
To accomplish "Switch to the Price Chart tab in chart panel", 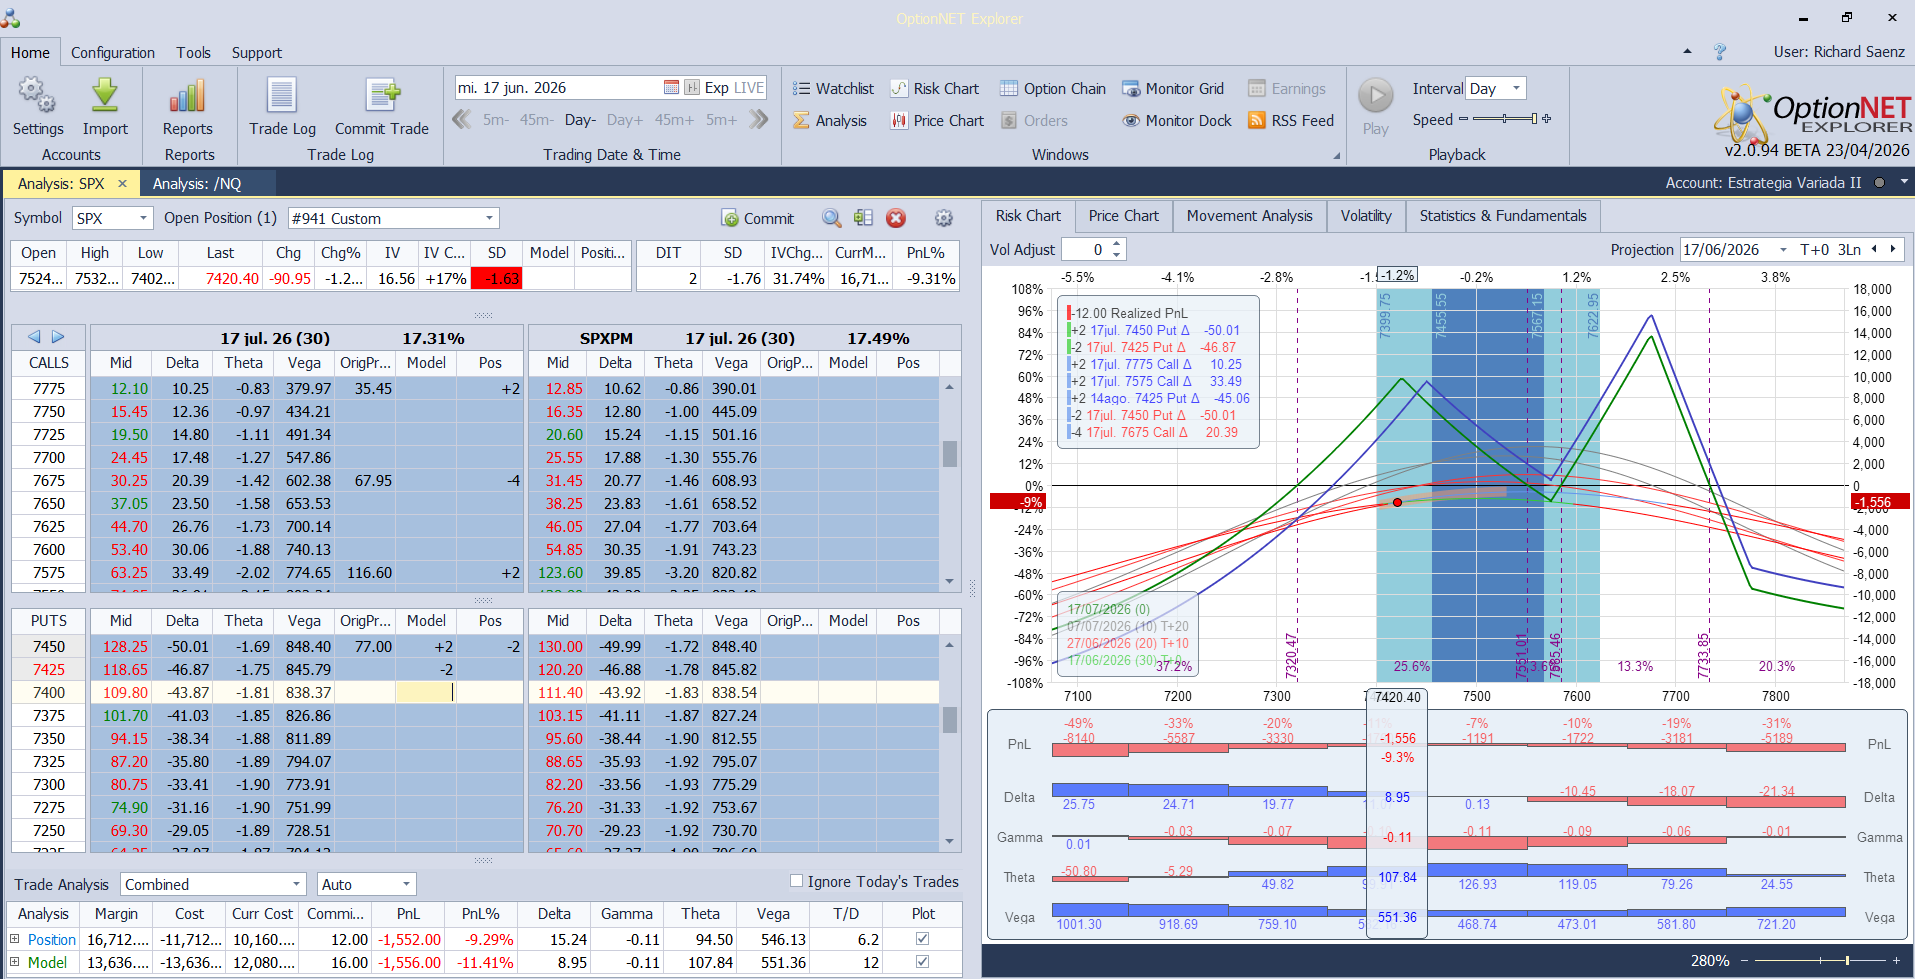I will [1124, 216].
